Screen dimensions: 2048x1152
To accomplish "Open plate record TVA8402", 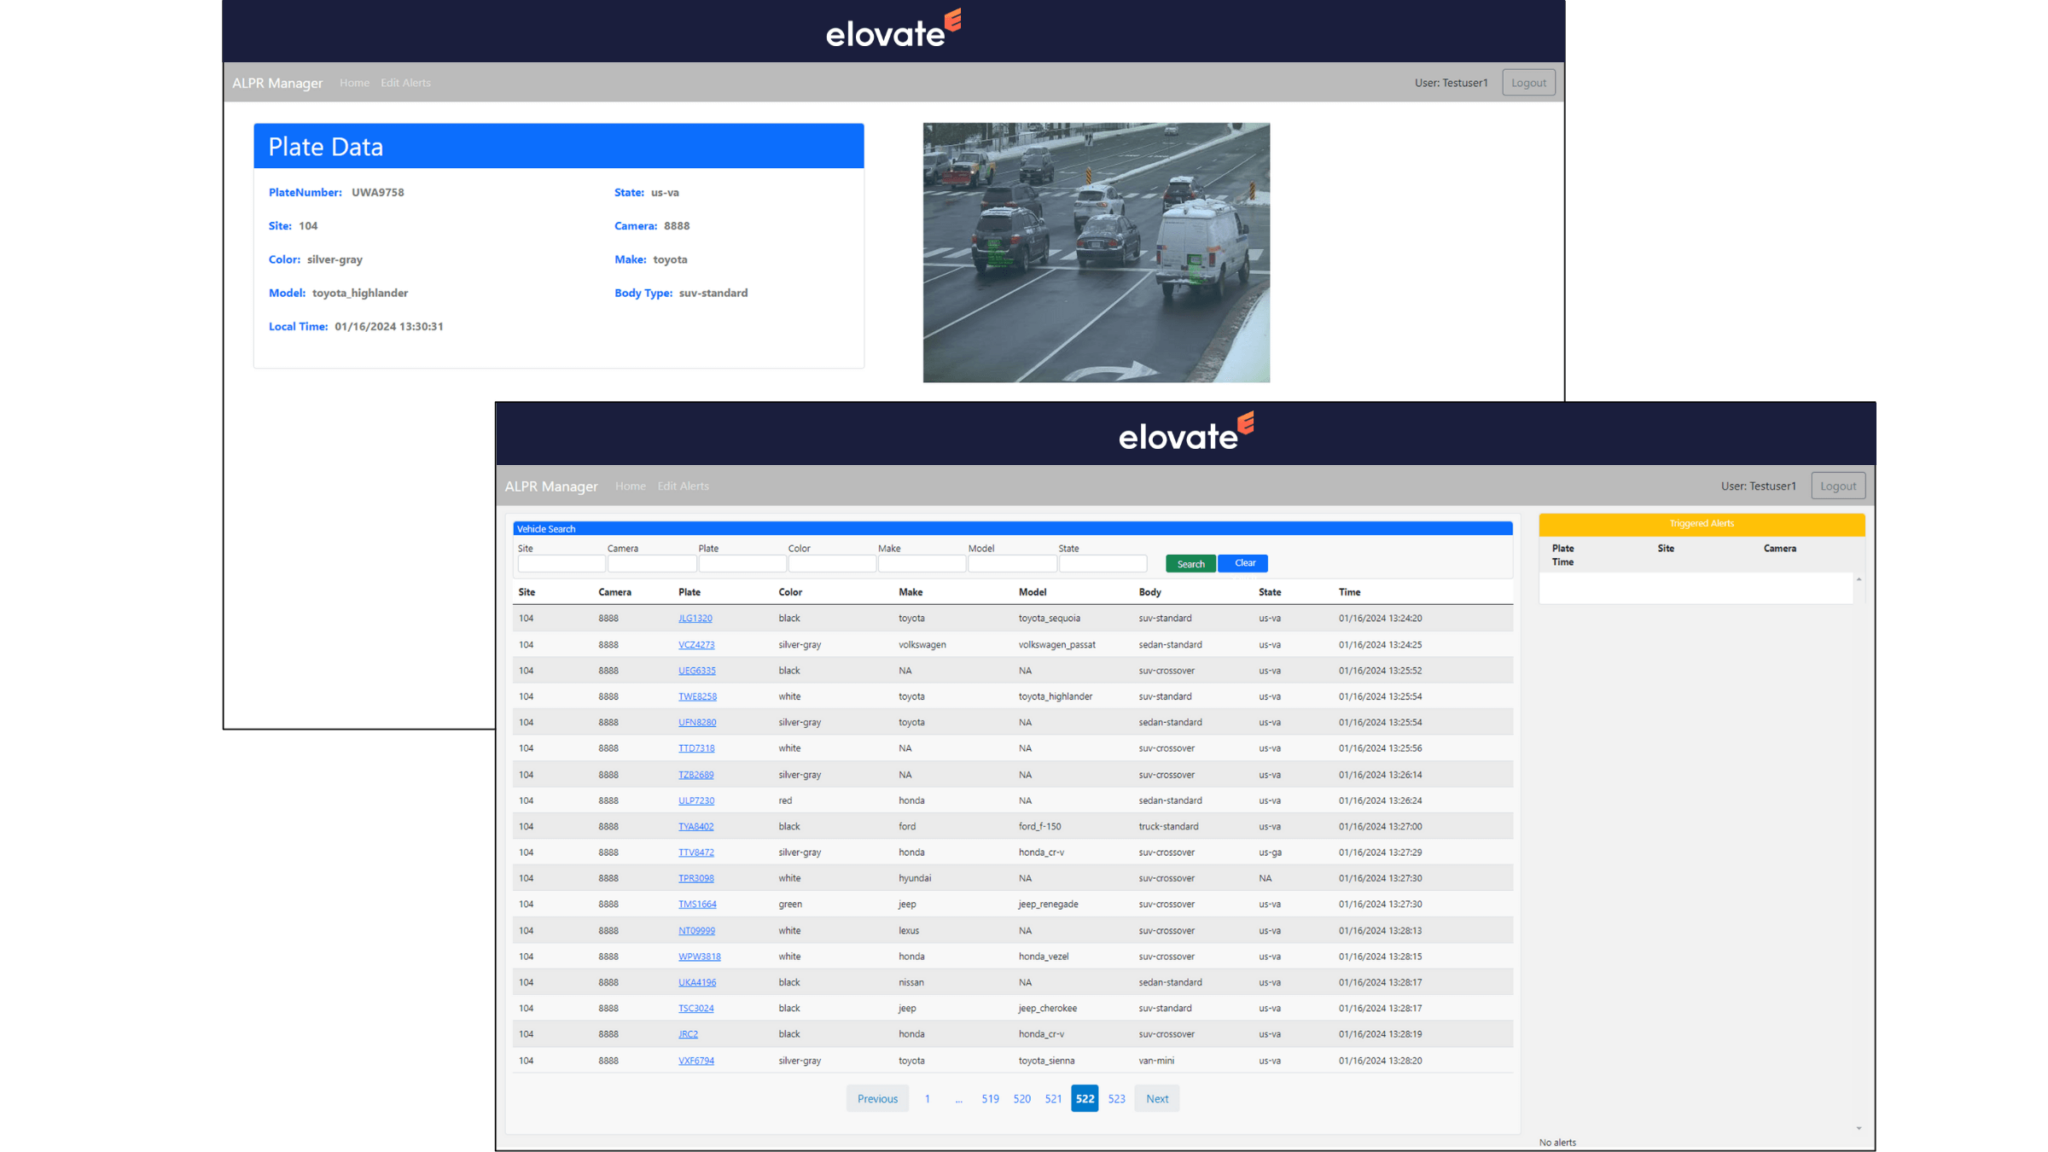I will 695,826.
